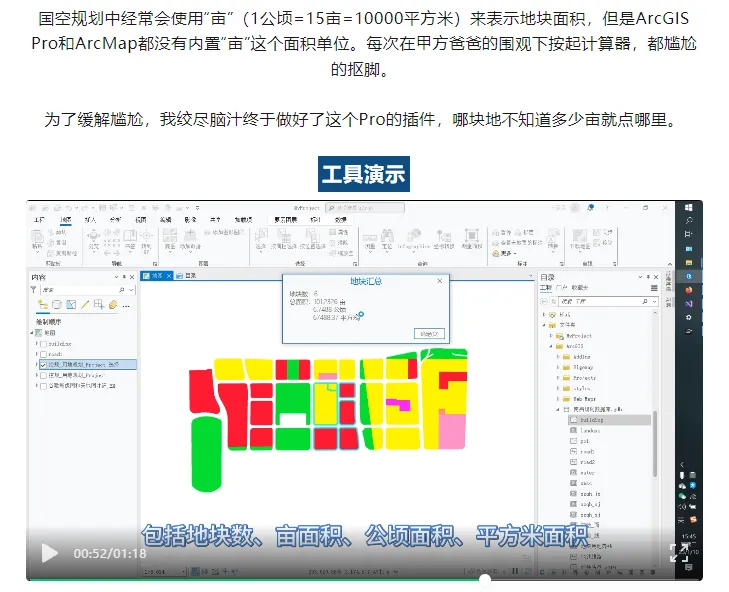Open Visual Studio from the Windows taskbar
The width and height of the screenshot is (729, 592).
[x=689, y=304]
